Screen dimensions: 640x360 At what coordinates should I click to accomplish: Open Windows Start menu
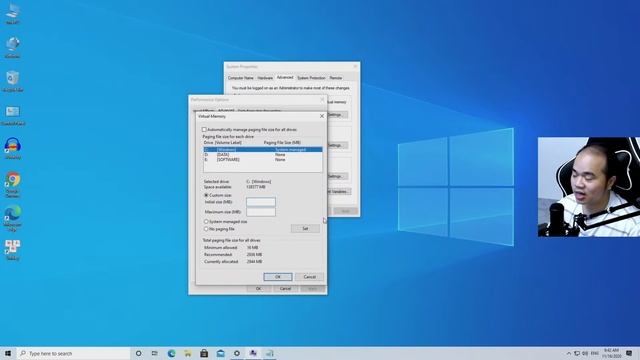pos(8,353)
